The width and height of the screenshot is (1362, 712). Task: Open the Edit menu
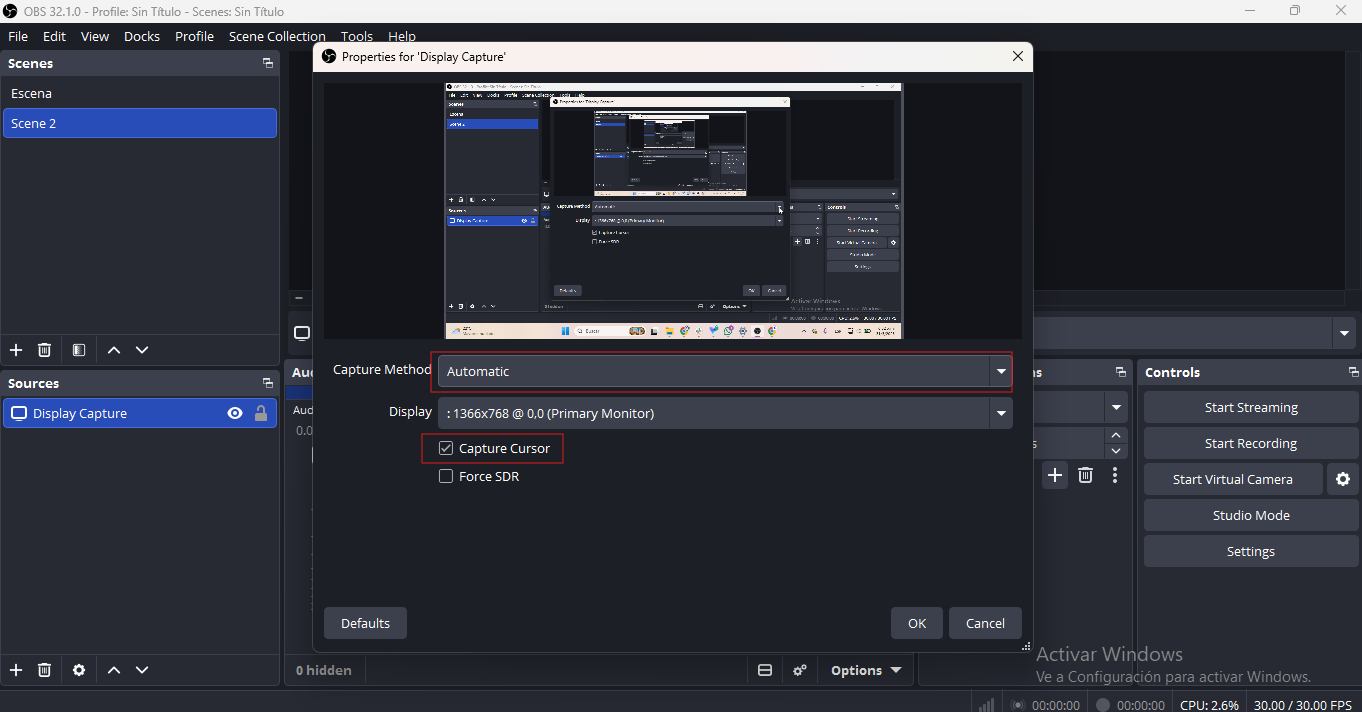54,36
